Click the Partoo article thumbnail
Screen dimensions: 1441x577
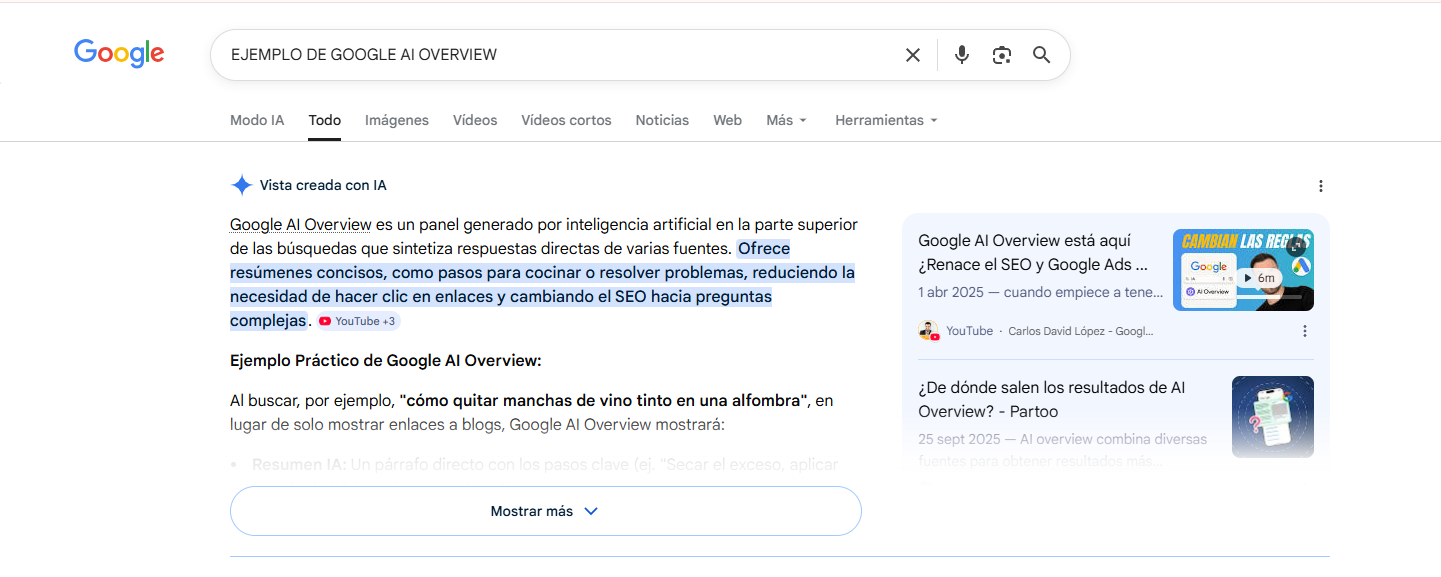click(1273, 417)
